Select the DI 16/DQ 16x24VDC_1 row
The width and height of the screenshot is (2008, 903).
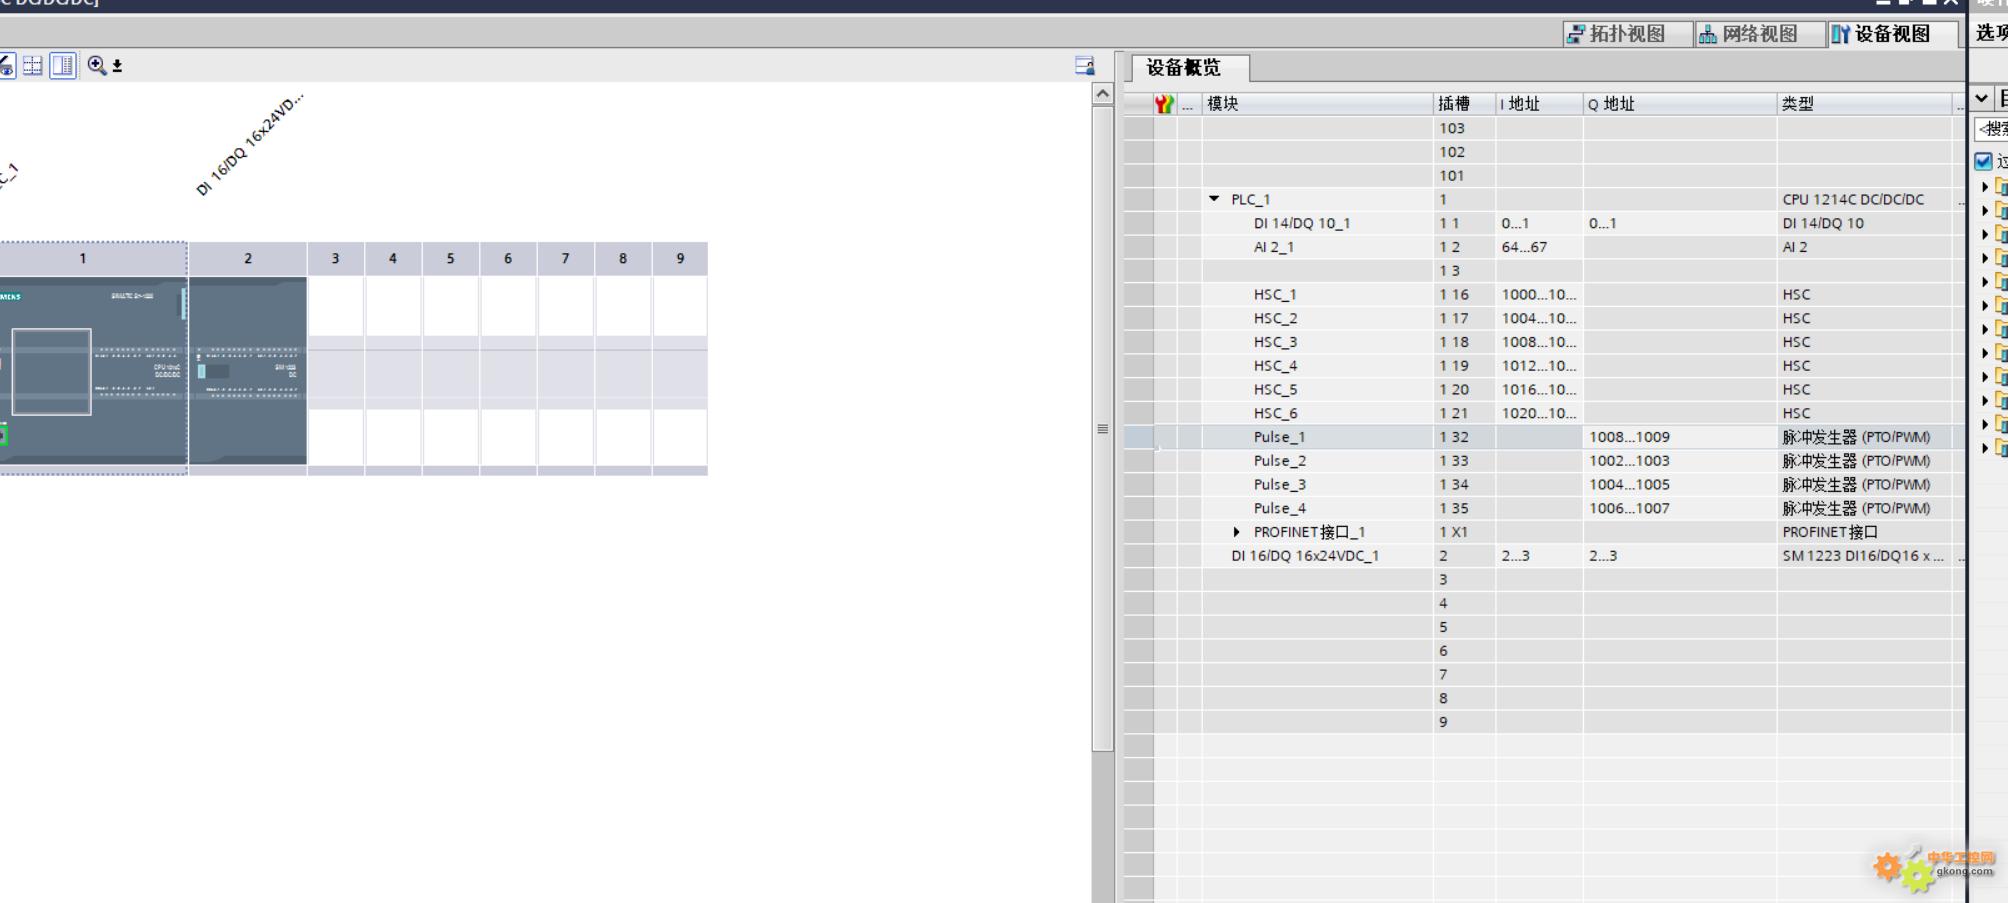(x=1544, y=556)
